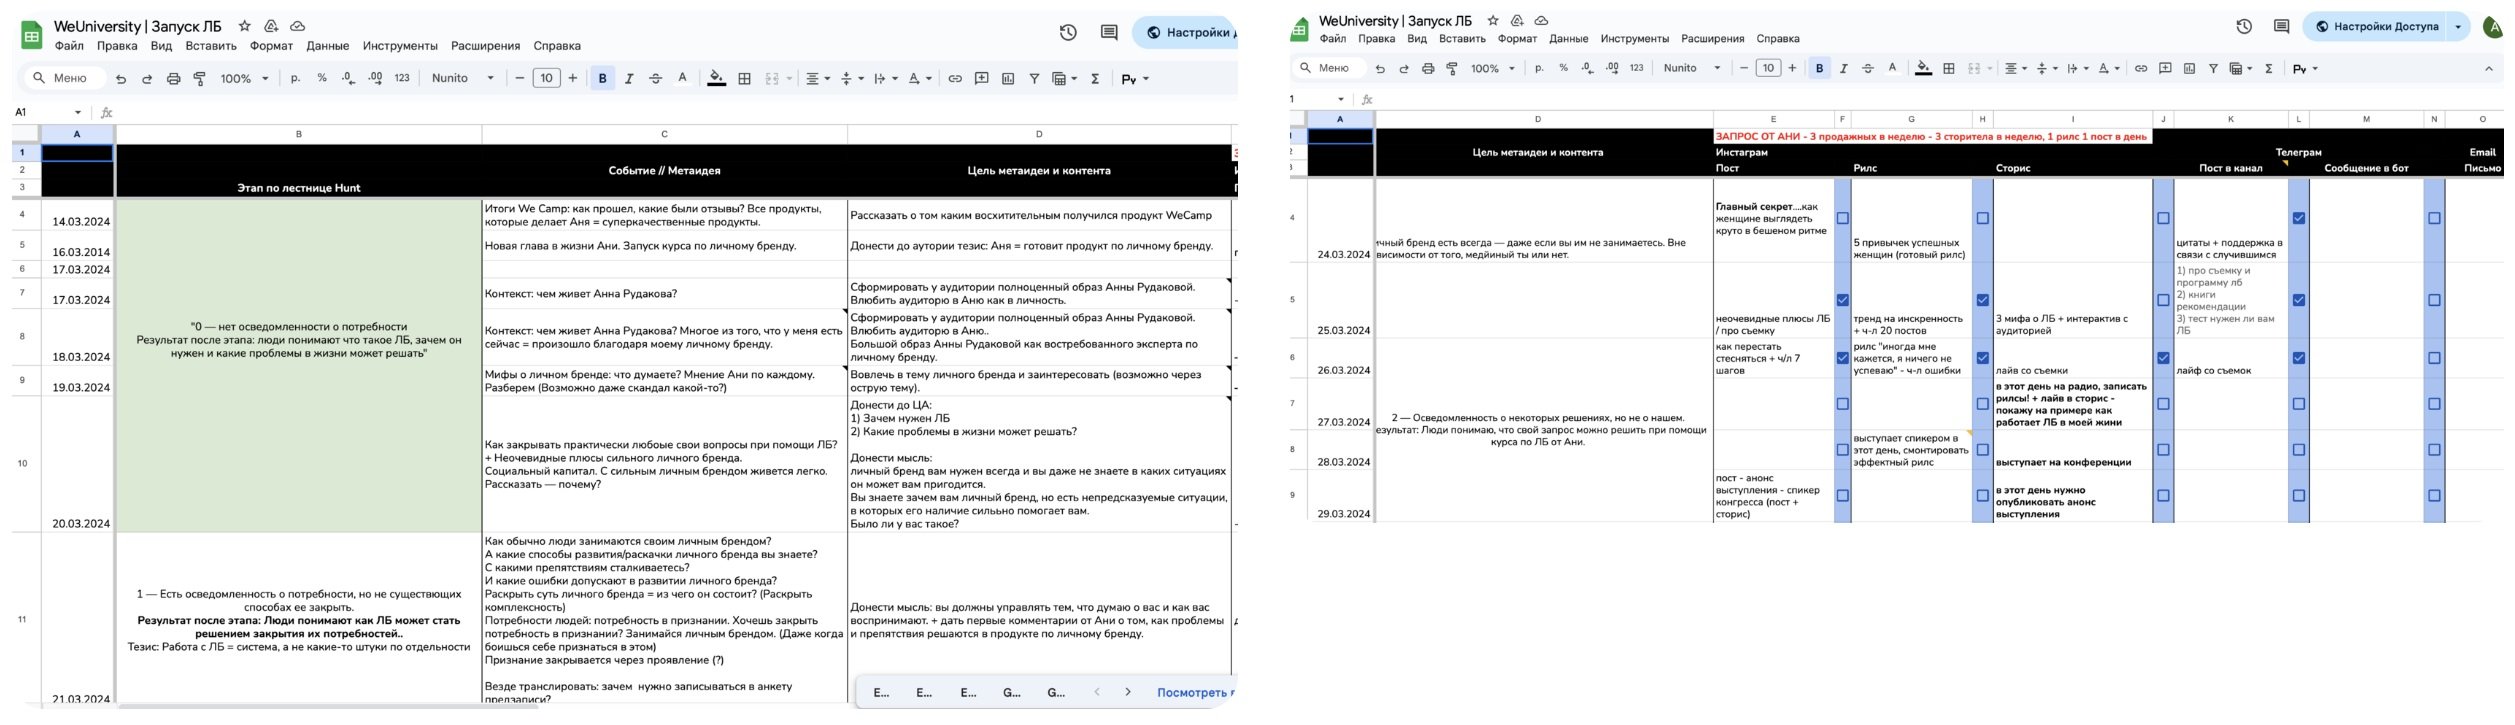Uncheck the Сторис checkbox for 26.03.2024
This screenshot has height=725, width=2515.
point(2163,358)
